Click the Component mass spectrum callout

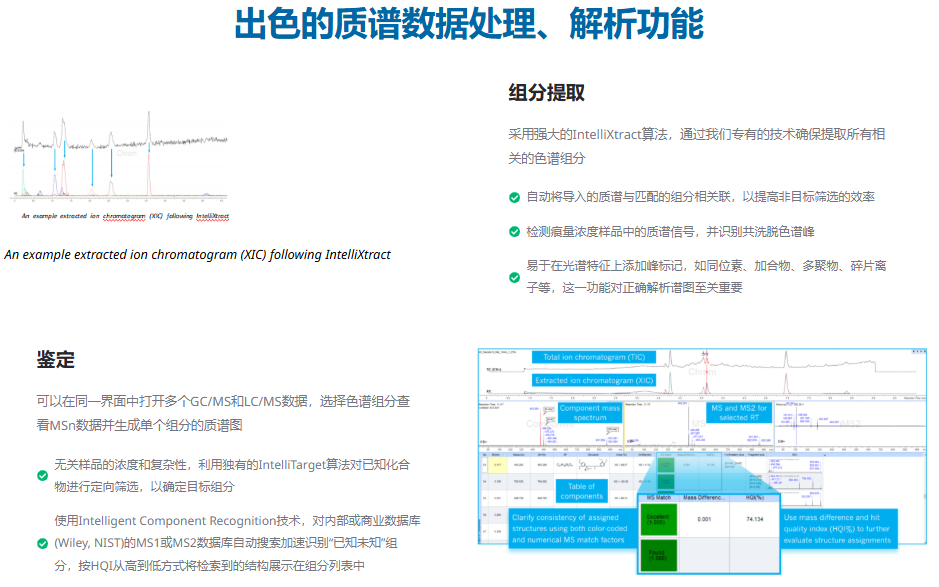click(590, 413)
